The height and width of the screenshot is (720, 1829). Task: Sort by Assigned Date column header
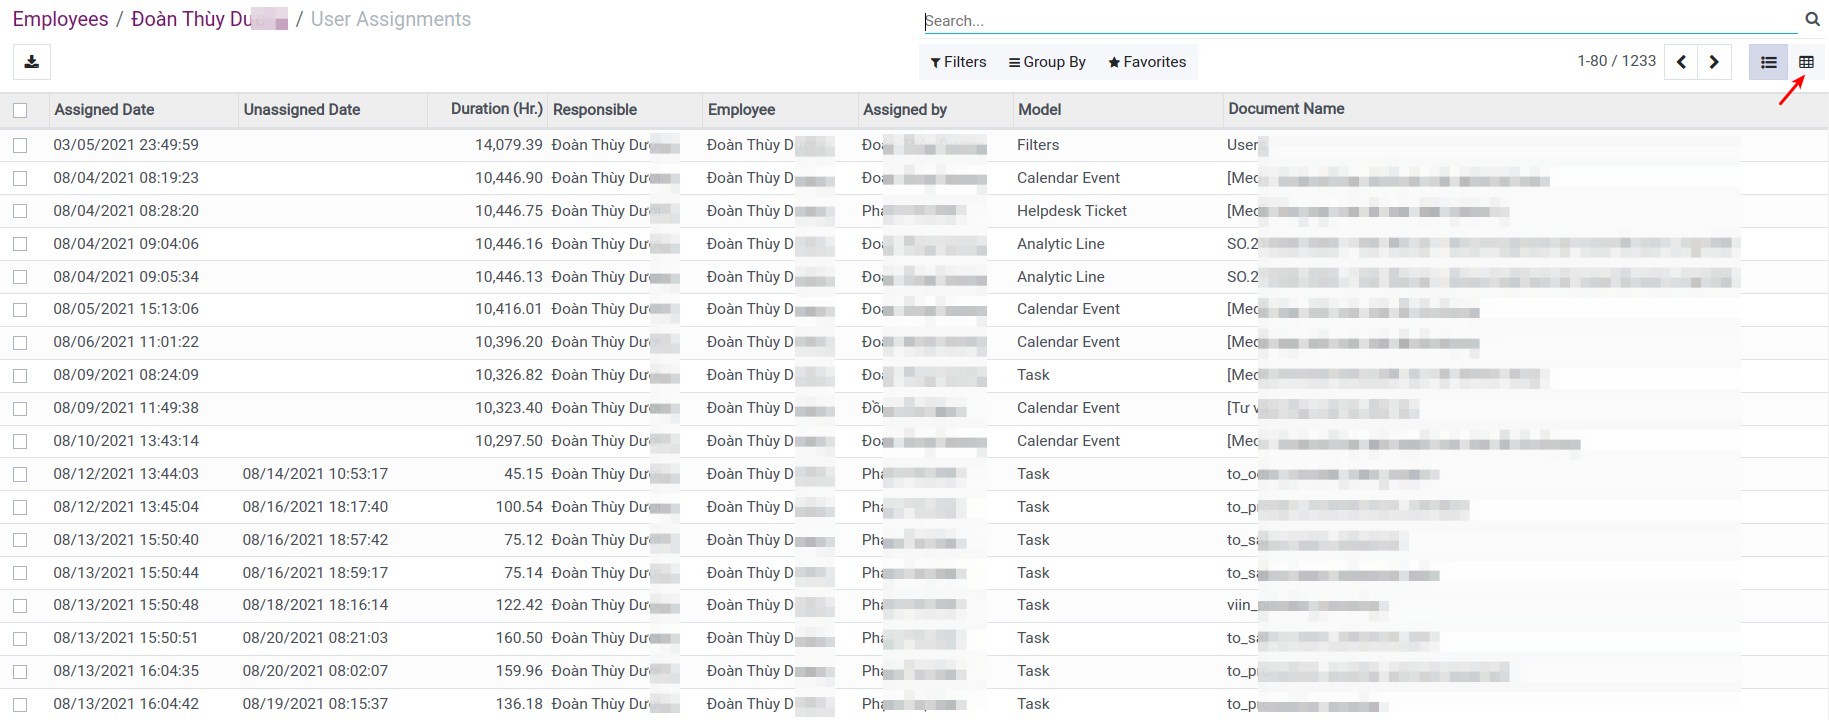tap(104, 110)
